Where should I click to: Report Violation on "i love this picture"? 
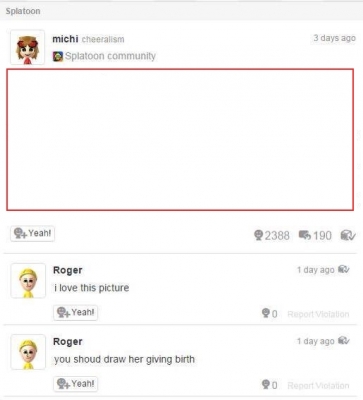coord(318,314)
